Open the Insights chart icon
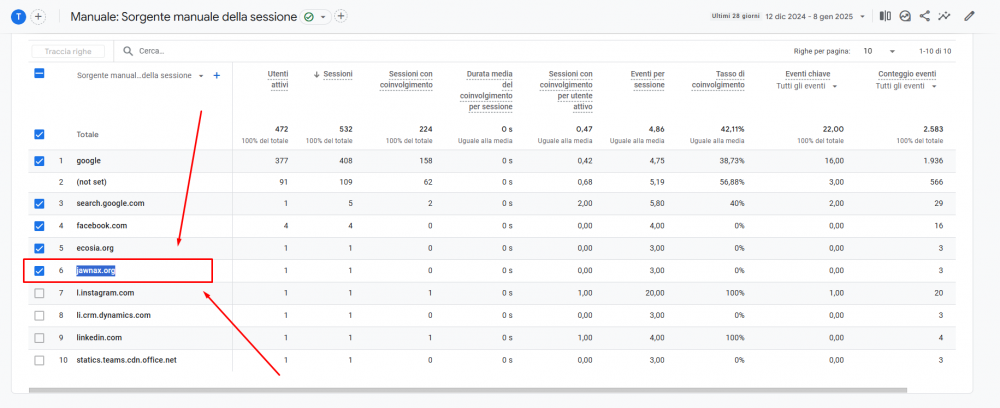The height and width of the screenshot is (408, 1000). [x=905, y=16]
